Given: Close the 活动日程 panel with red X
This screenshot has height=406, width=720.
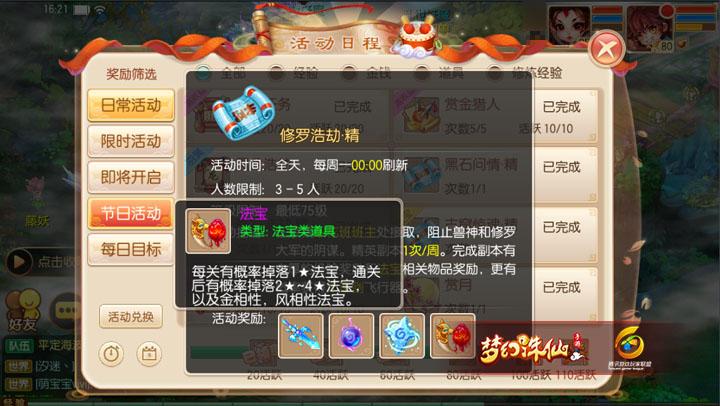Looking at the screenshot, I should pos(607,48).
